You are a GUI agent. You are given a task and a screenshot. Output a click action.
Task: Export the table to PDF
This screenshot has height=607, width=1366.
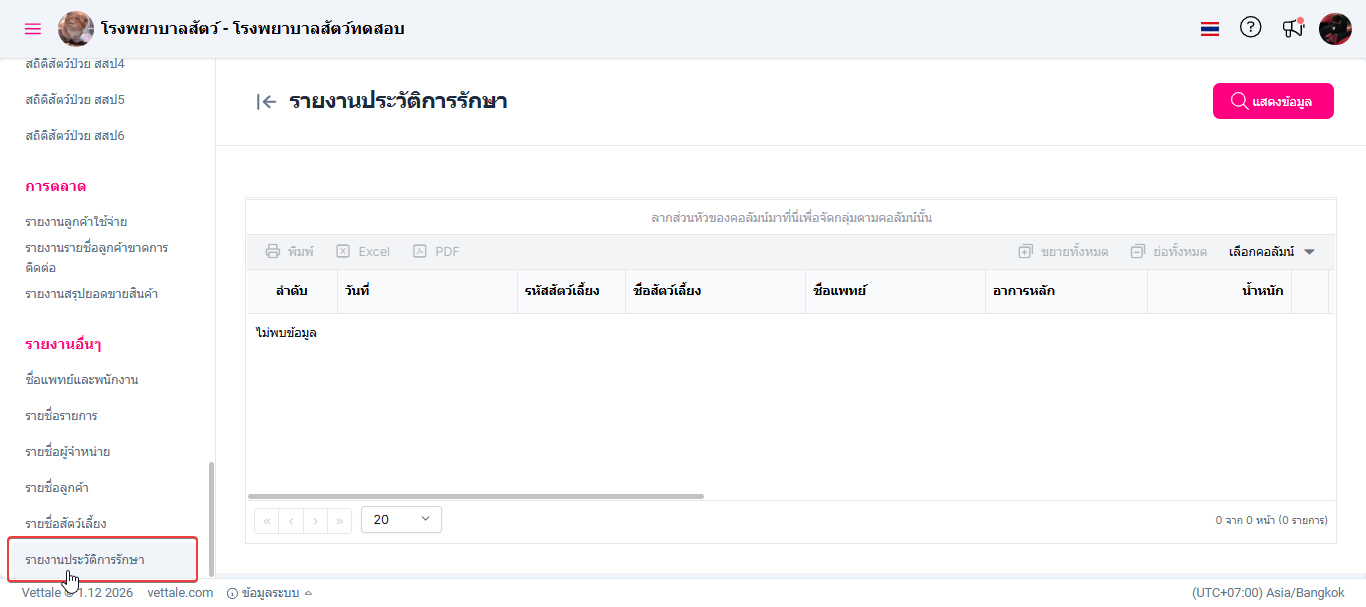click(436, 252)
